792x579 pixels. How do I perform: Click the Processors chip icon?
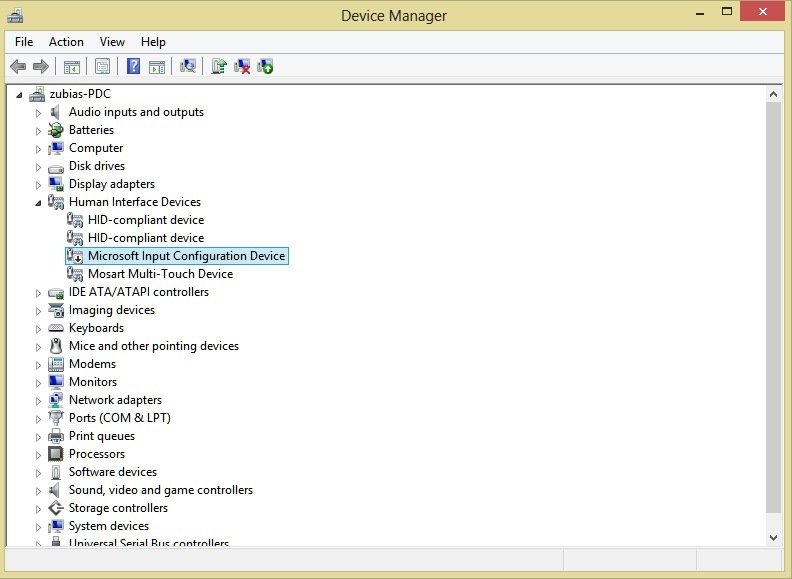[x=56, y=454]
